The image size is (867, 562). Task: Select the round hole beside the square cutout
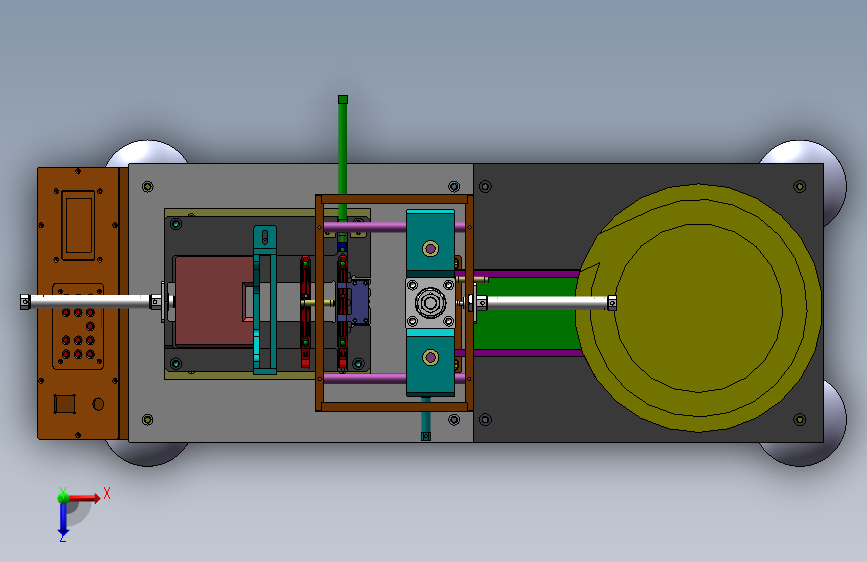(98, 404)
